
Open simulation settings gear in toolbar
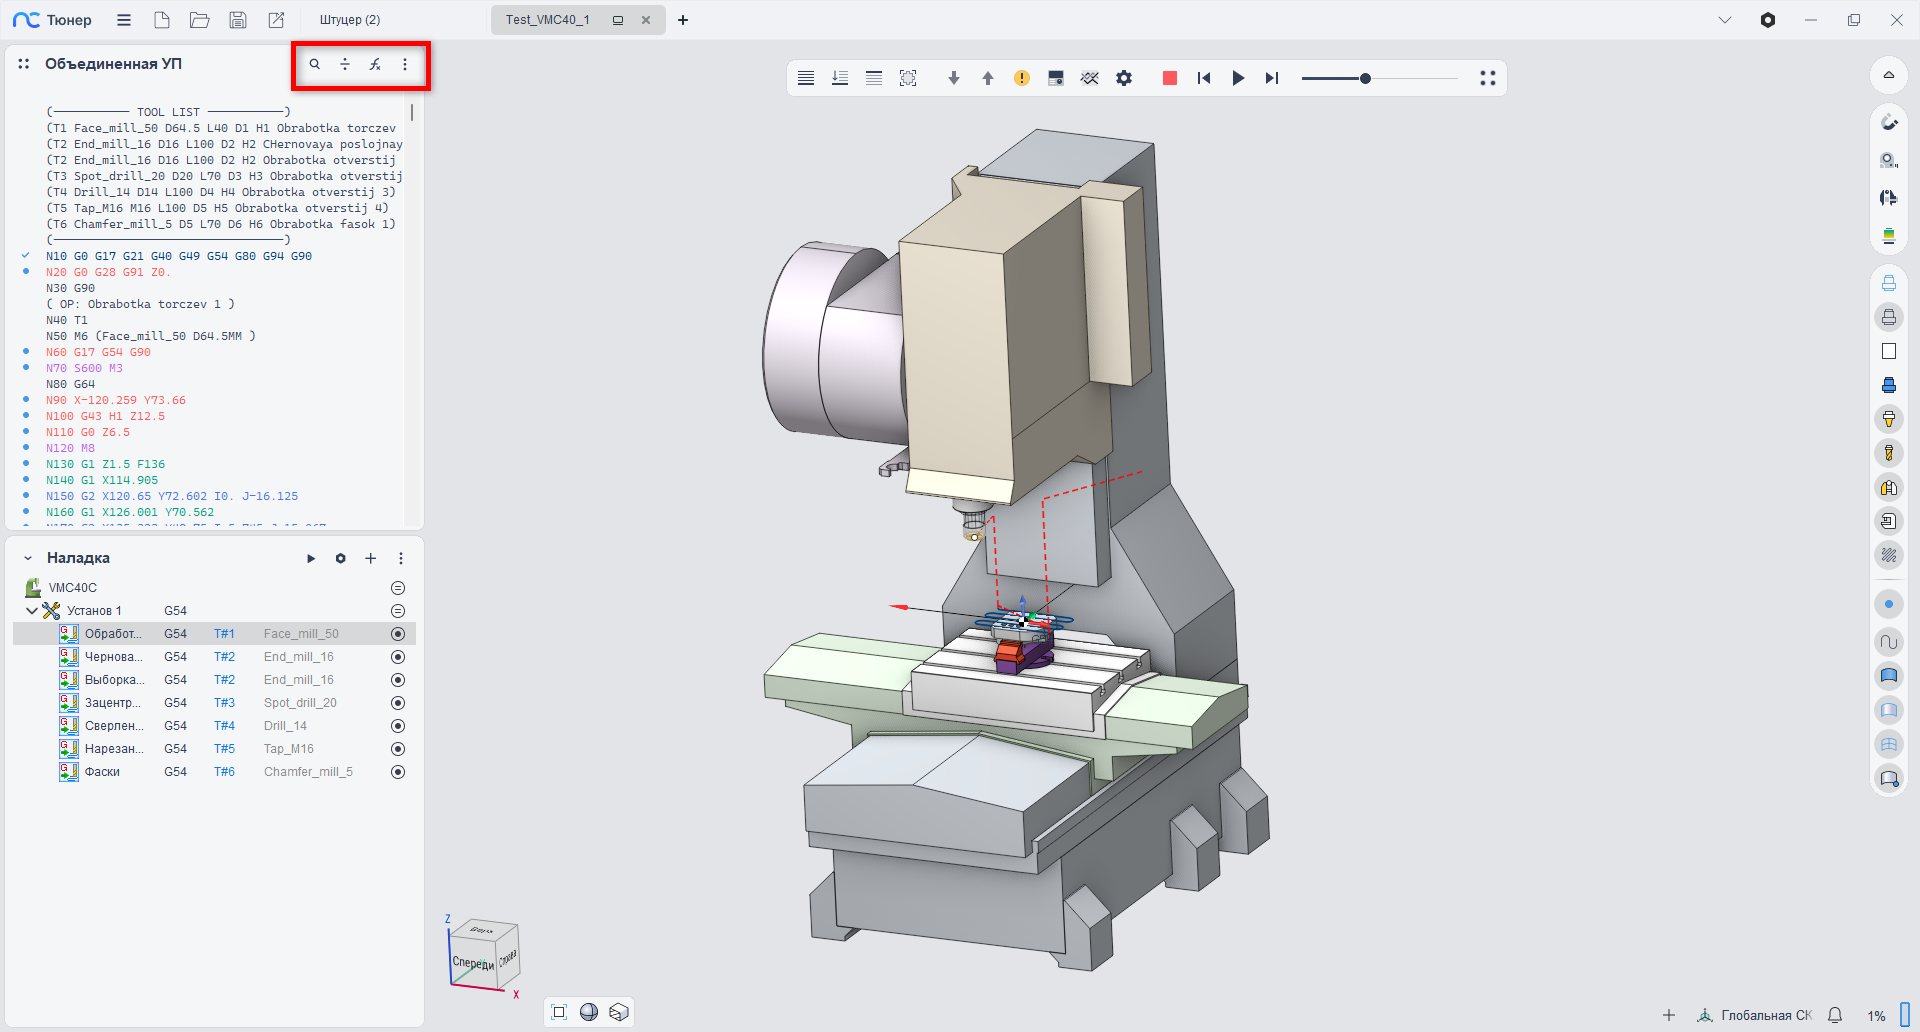pos(1124,78)
